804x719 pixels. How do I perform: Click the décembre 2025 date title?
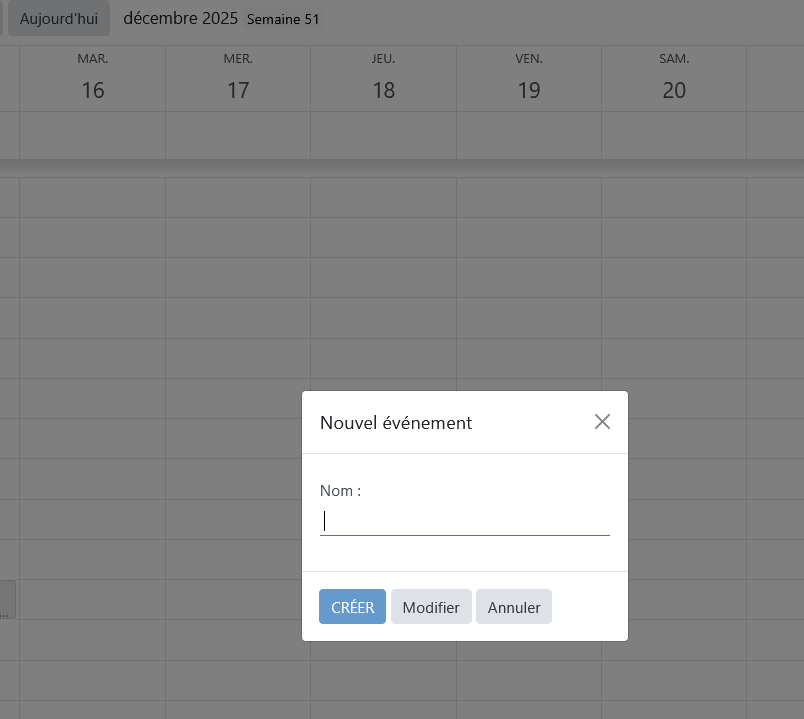180,19
